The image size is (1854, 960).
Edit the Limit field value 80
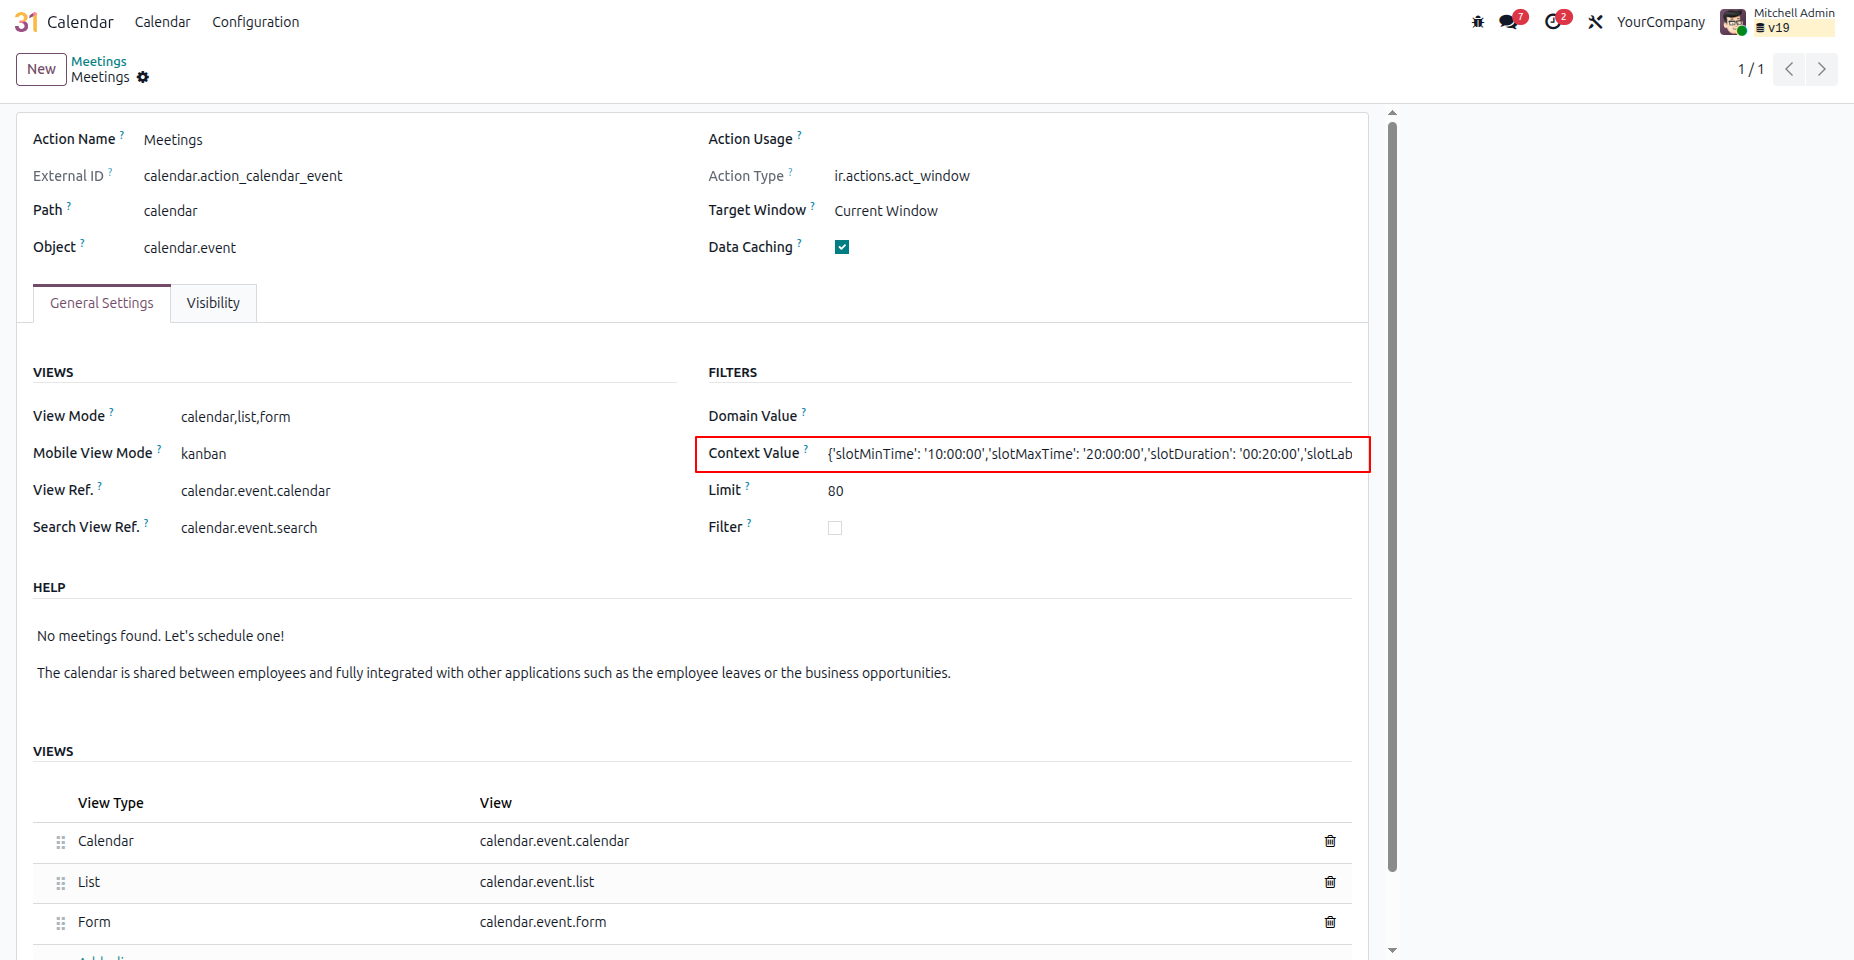pyautogui.click(x=1090, y=491)
